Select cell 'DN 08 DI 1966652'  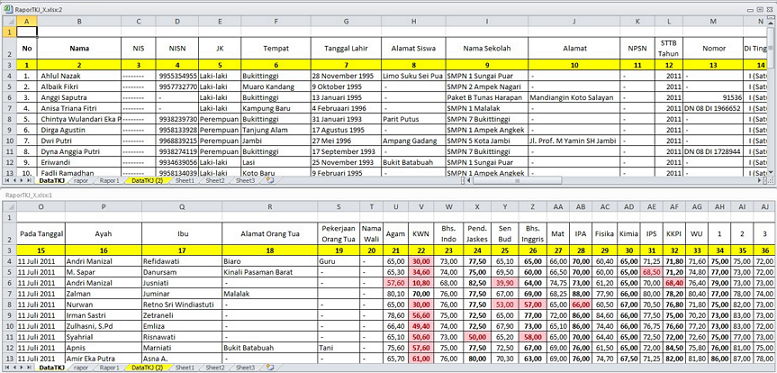pos(713,108)
